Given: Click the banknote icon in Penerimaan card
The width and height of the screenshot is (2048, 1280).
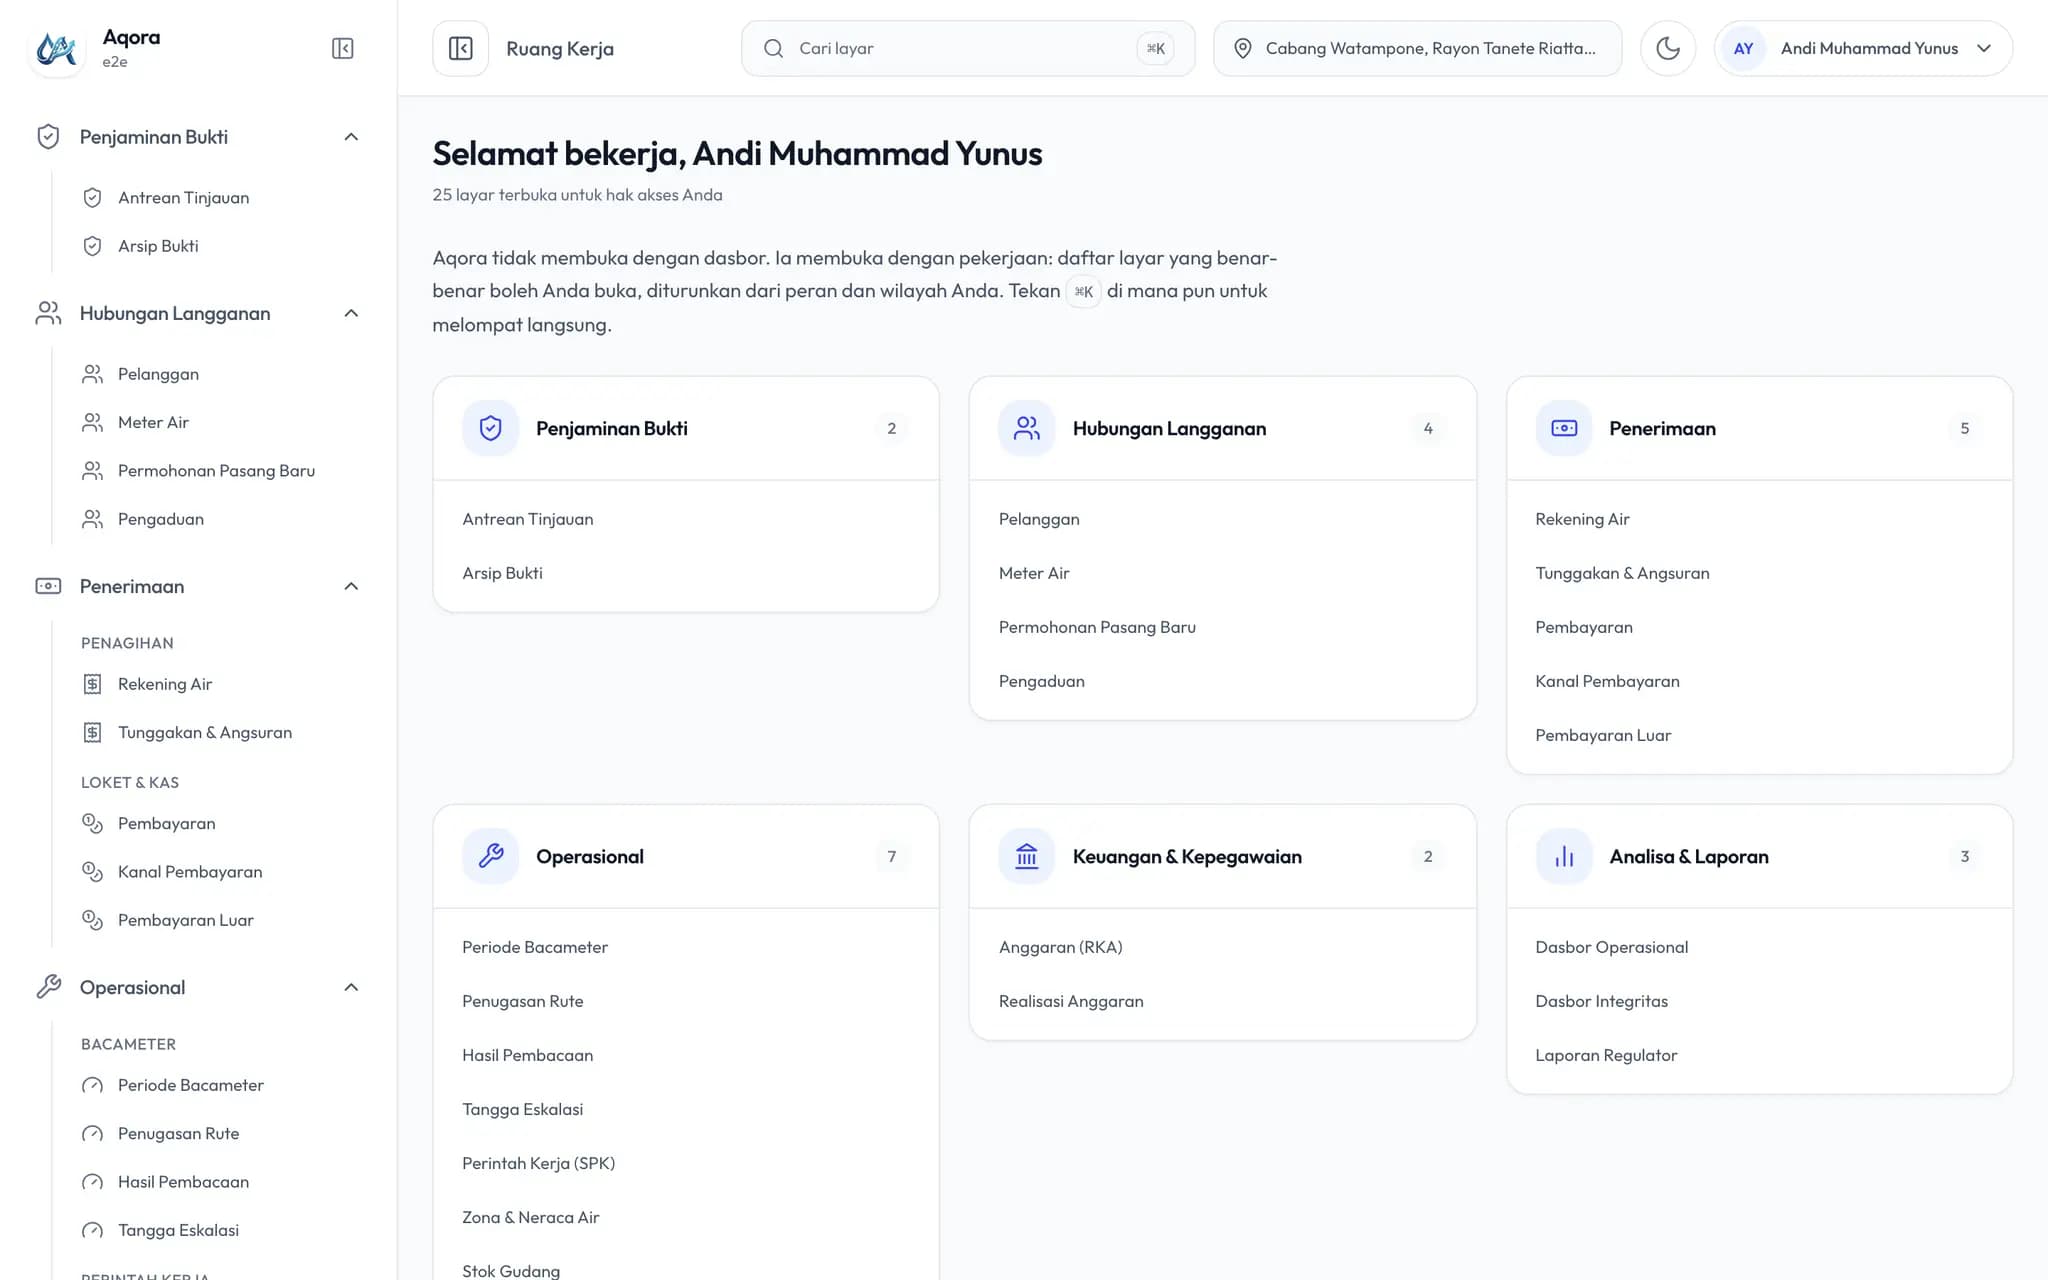Looking at the screenshot, I should coord(1564,428).
